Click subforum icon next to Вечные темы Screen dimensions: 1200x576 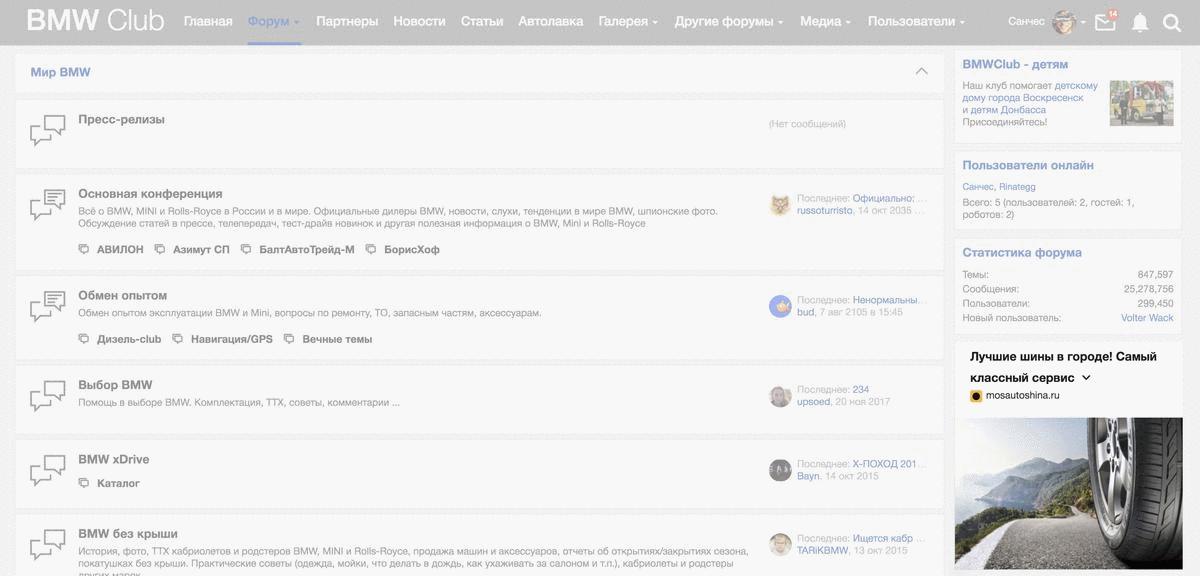click(289, 339)
